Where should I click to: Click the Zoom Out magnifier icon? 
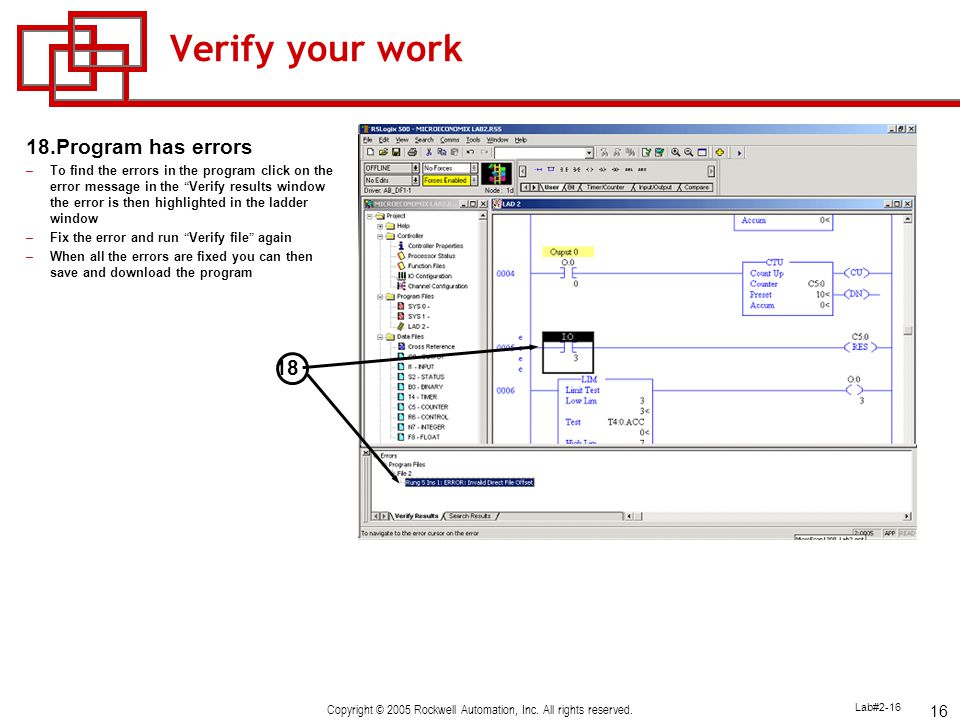[689, 152]
